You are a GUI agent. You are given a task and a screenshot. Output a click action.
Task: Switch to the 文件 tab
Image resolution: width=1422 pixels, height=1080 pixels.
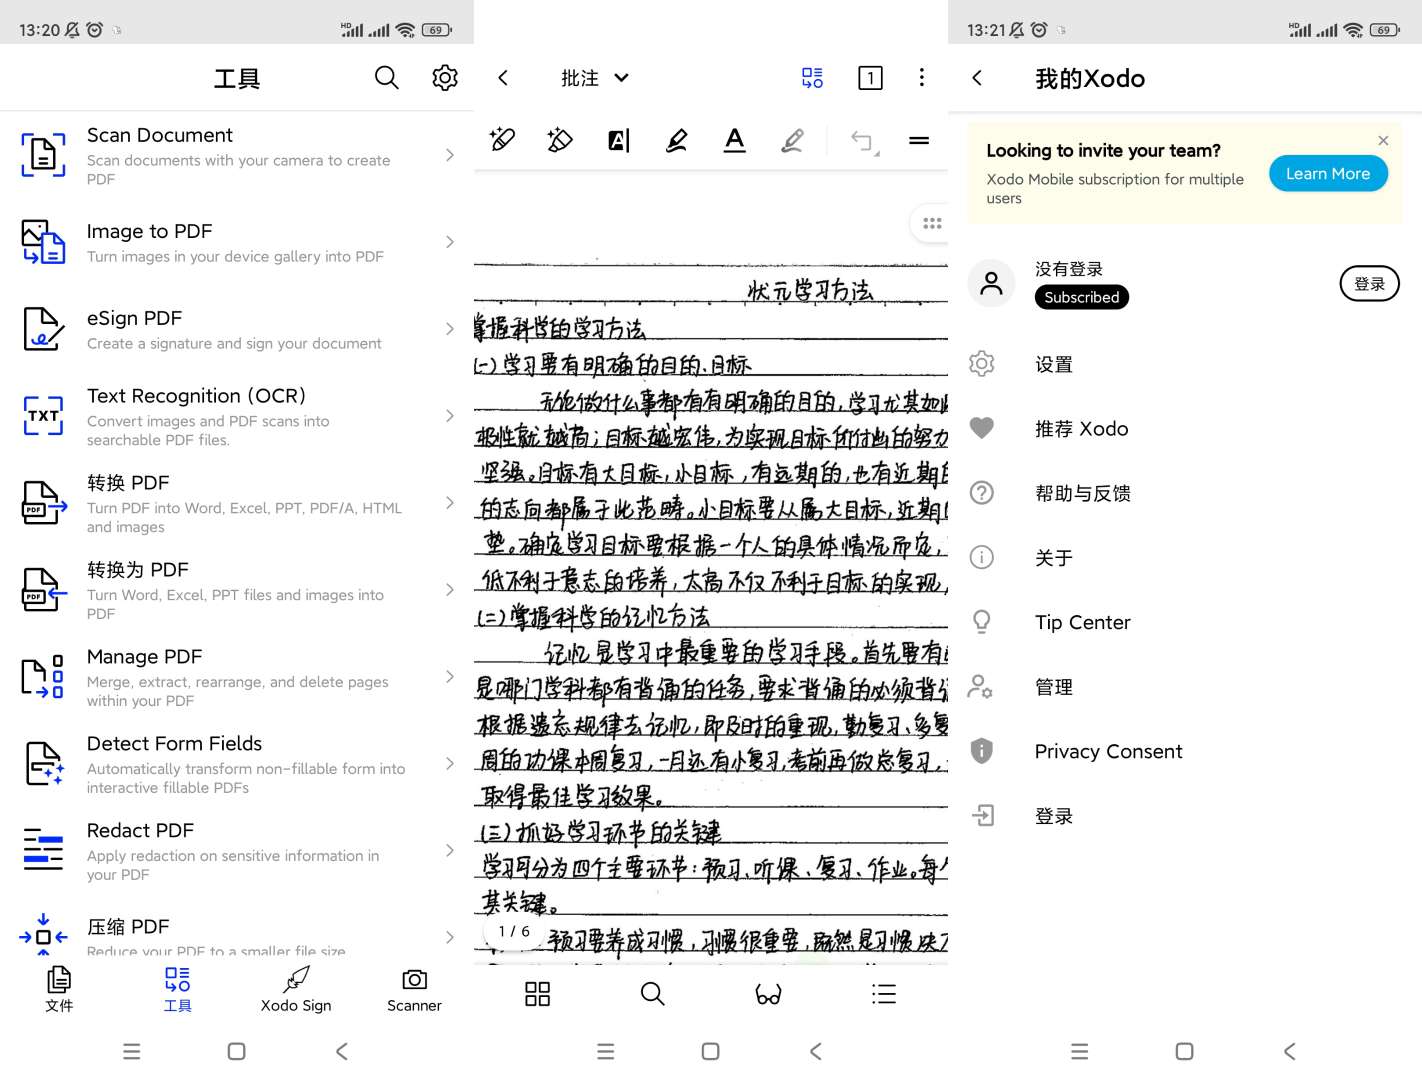pos(59,990)
